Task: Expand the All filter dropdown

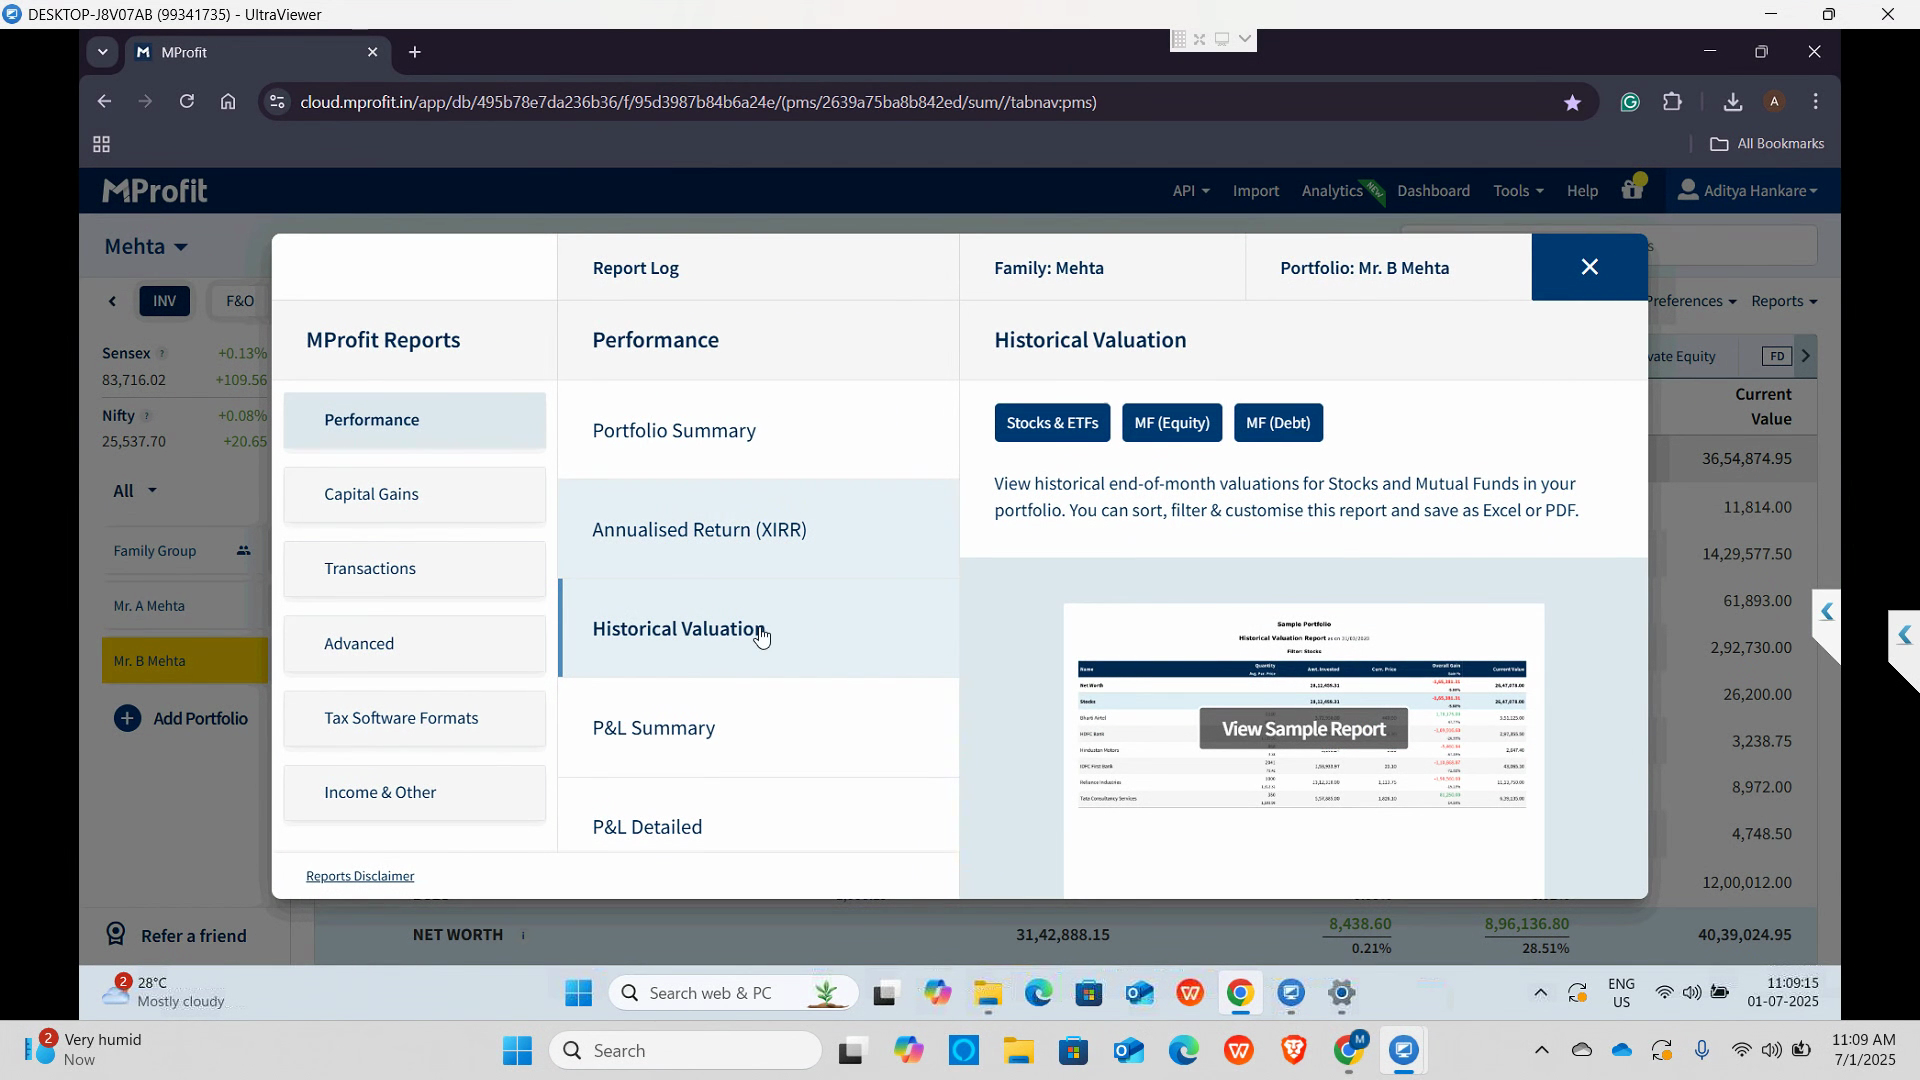Action: pyautogui.click(x=135, y=490)
